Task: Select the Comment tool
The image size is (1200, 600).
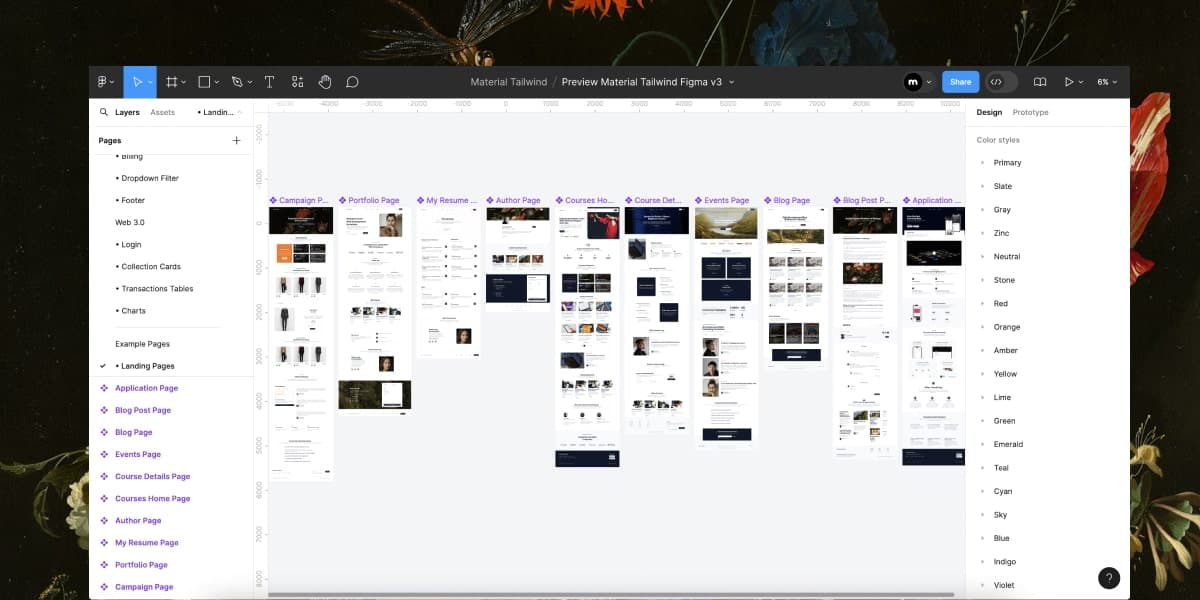Action: 352,81
